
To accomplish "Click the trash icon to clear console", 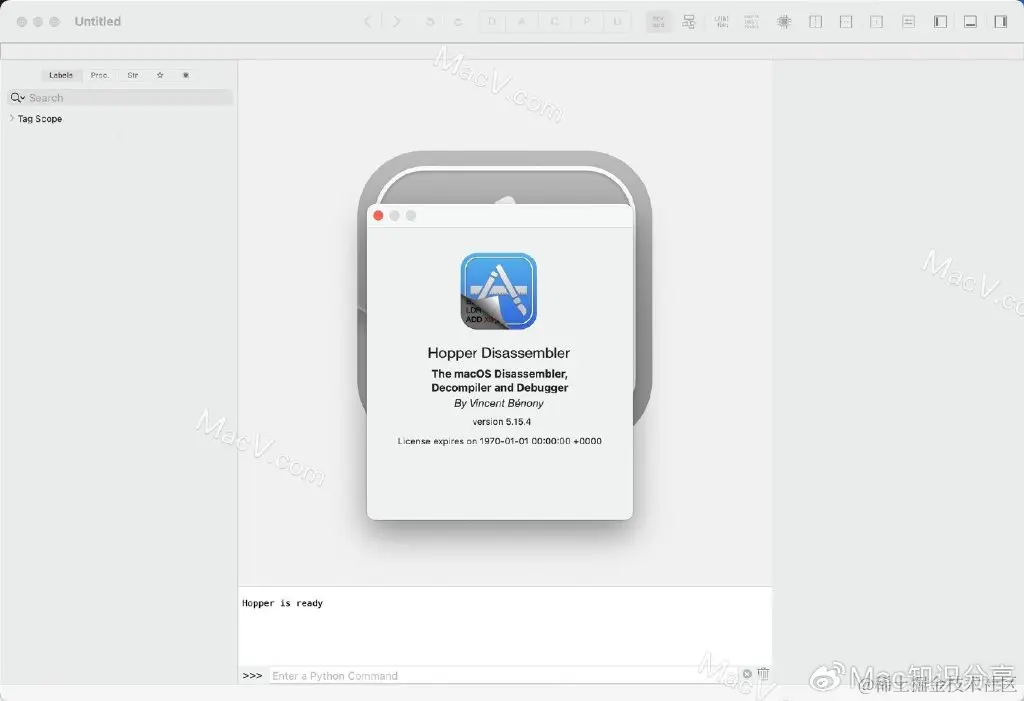I will click(763, 673).
